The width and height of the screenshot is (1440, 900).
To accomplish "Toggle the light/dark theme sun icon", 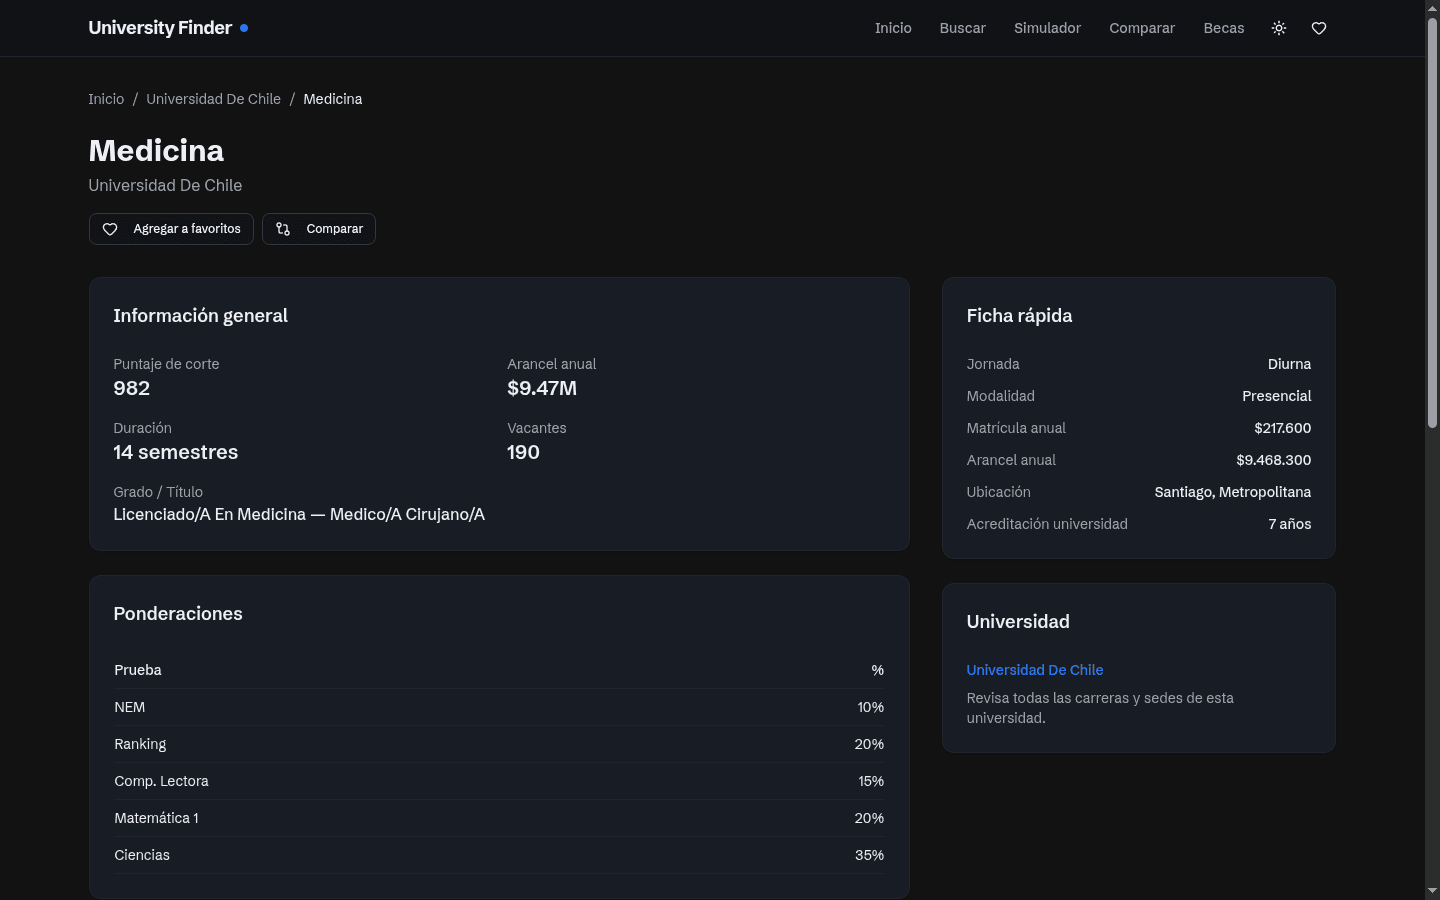I will [x=1279, y=28].
